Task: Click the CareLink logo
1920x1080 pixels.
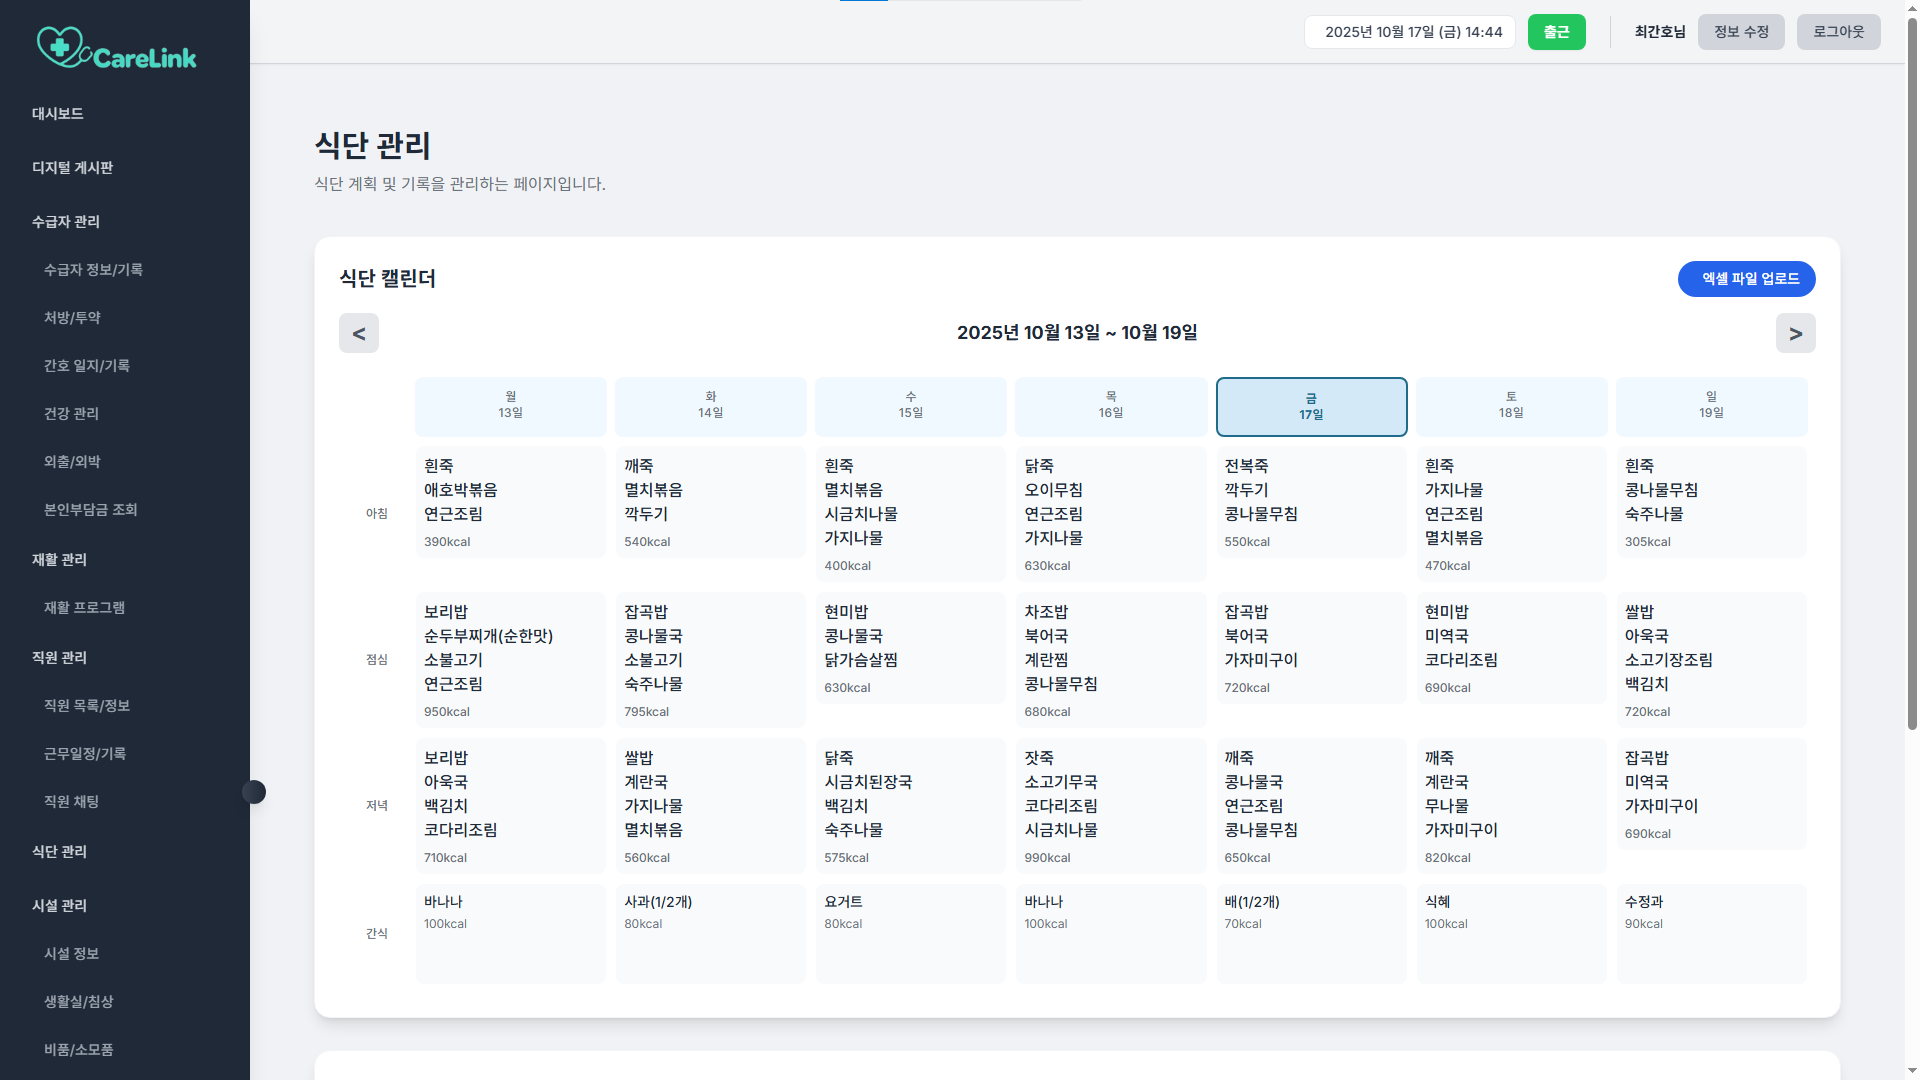Action: click(x=117, y=48)
